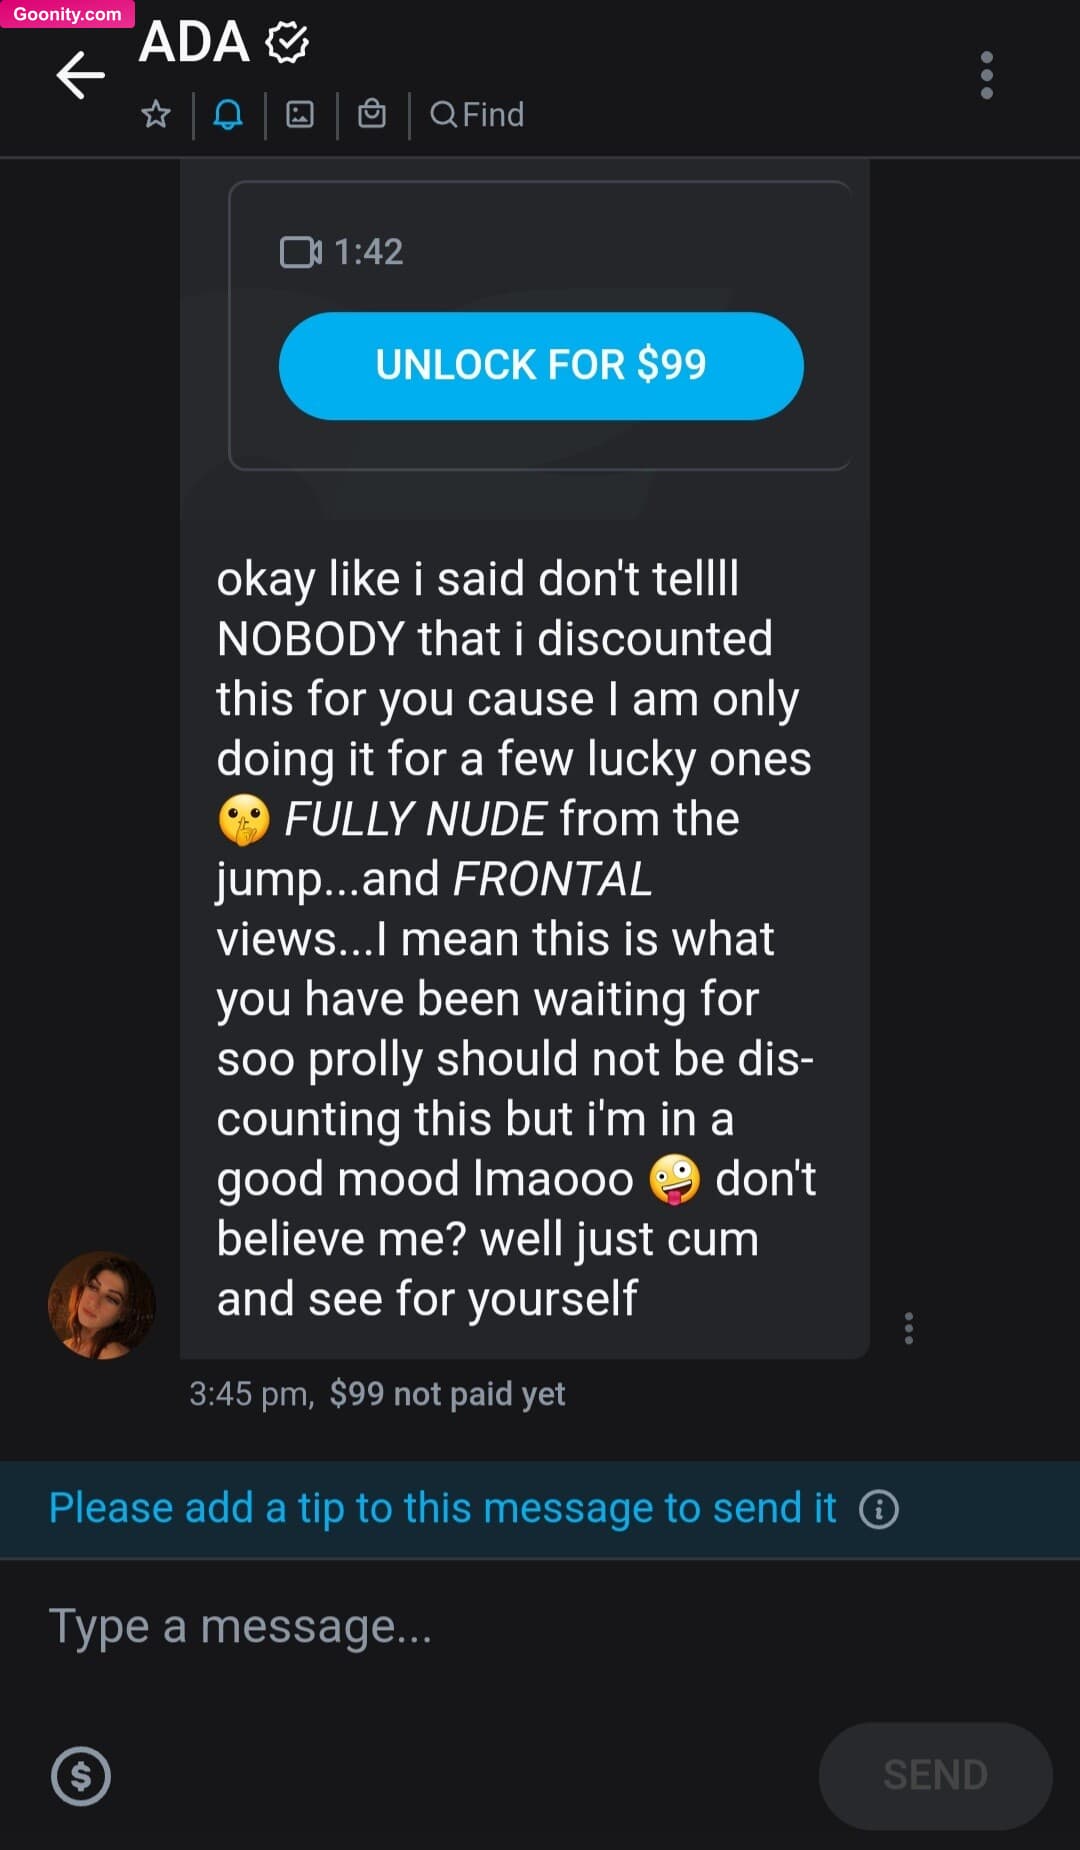Click Find to search the chat
This screenshot has height=1850, width=1080.
pyautogui.click(x=477, y=114)
